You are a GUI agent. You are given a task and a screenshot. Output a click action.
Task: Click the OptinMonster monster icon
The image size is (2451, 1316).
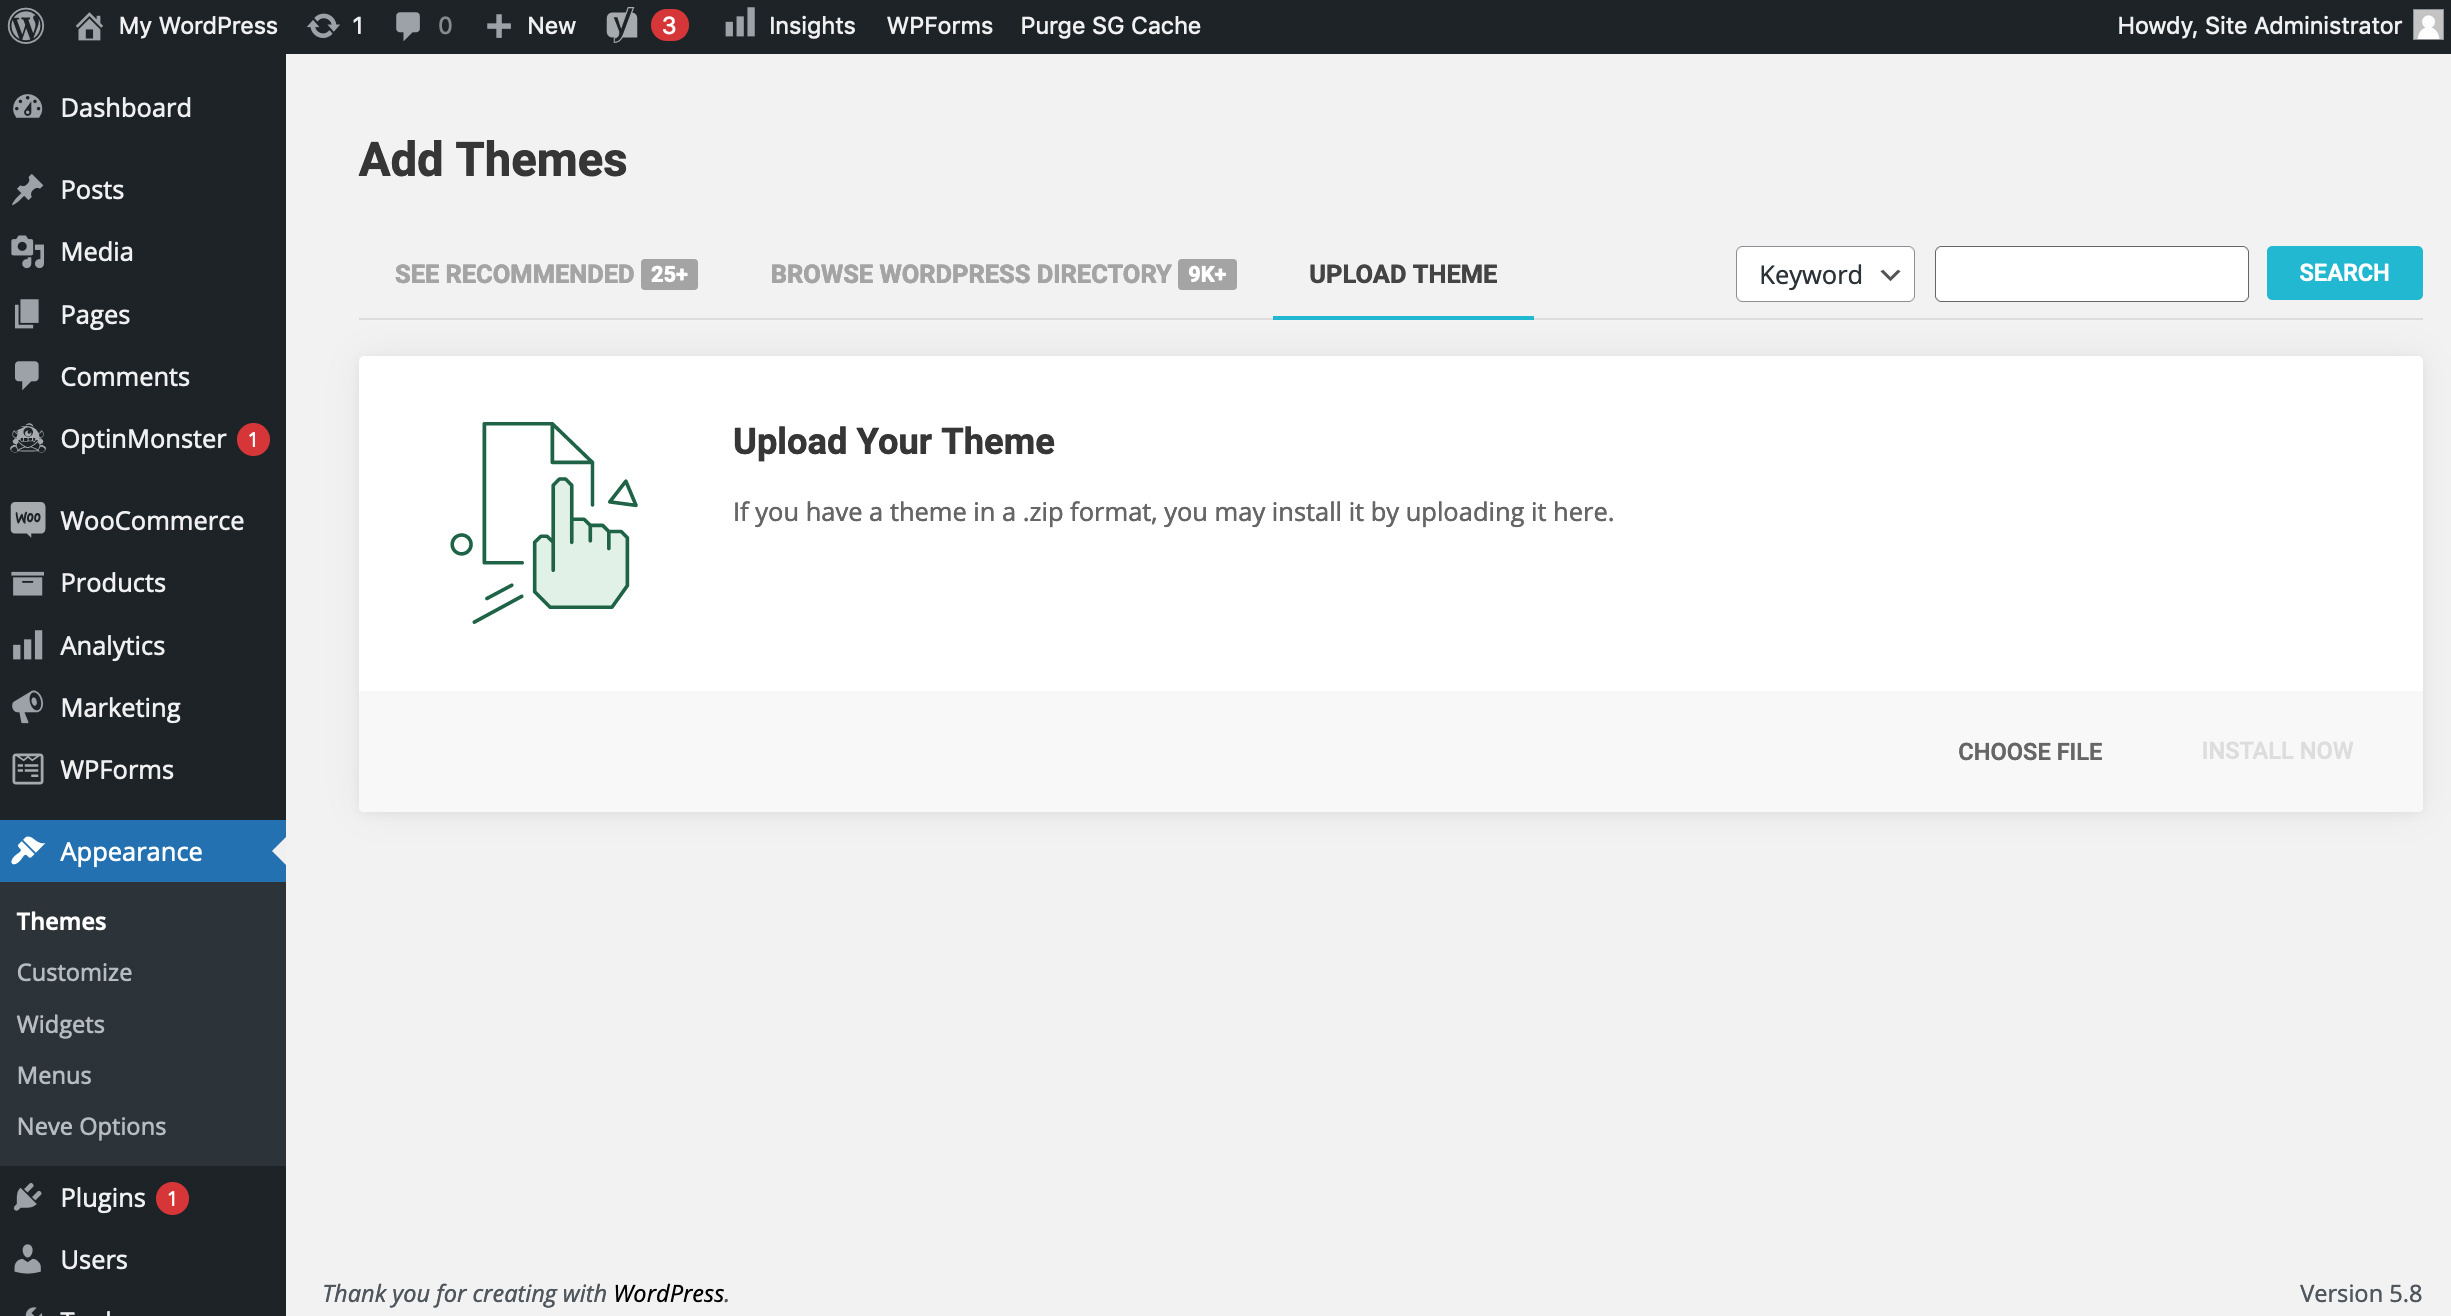pos(28,438)
